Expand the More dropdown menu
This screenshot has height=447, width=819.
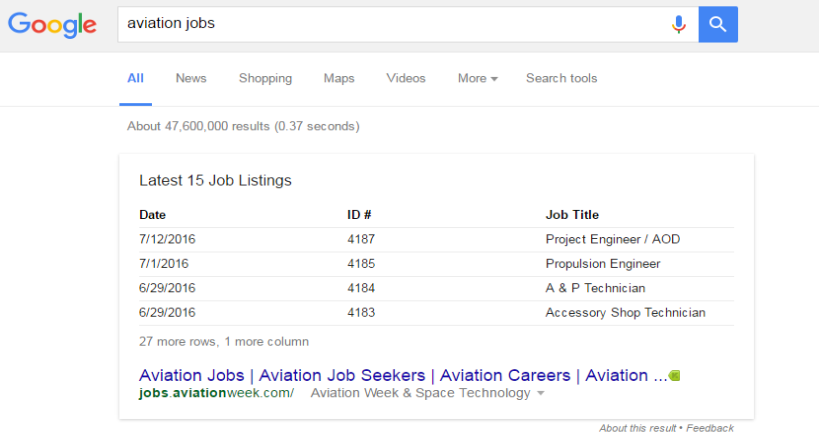tap(477, 78)
